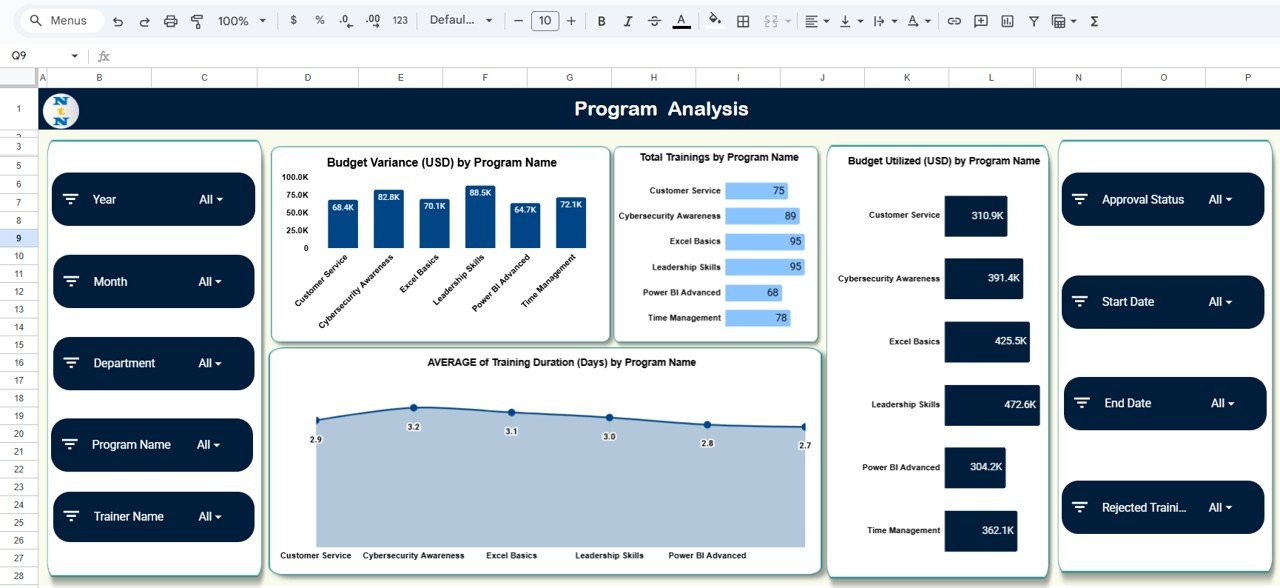Redo the last action
Image resolution: width=1280 pixels, height=588 pixels.
click(x=143, y=20)
